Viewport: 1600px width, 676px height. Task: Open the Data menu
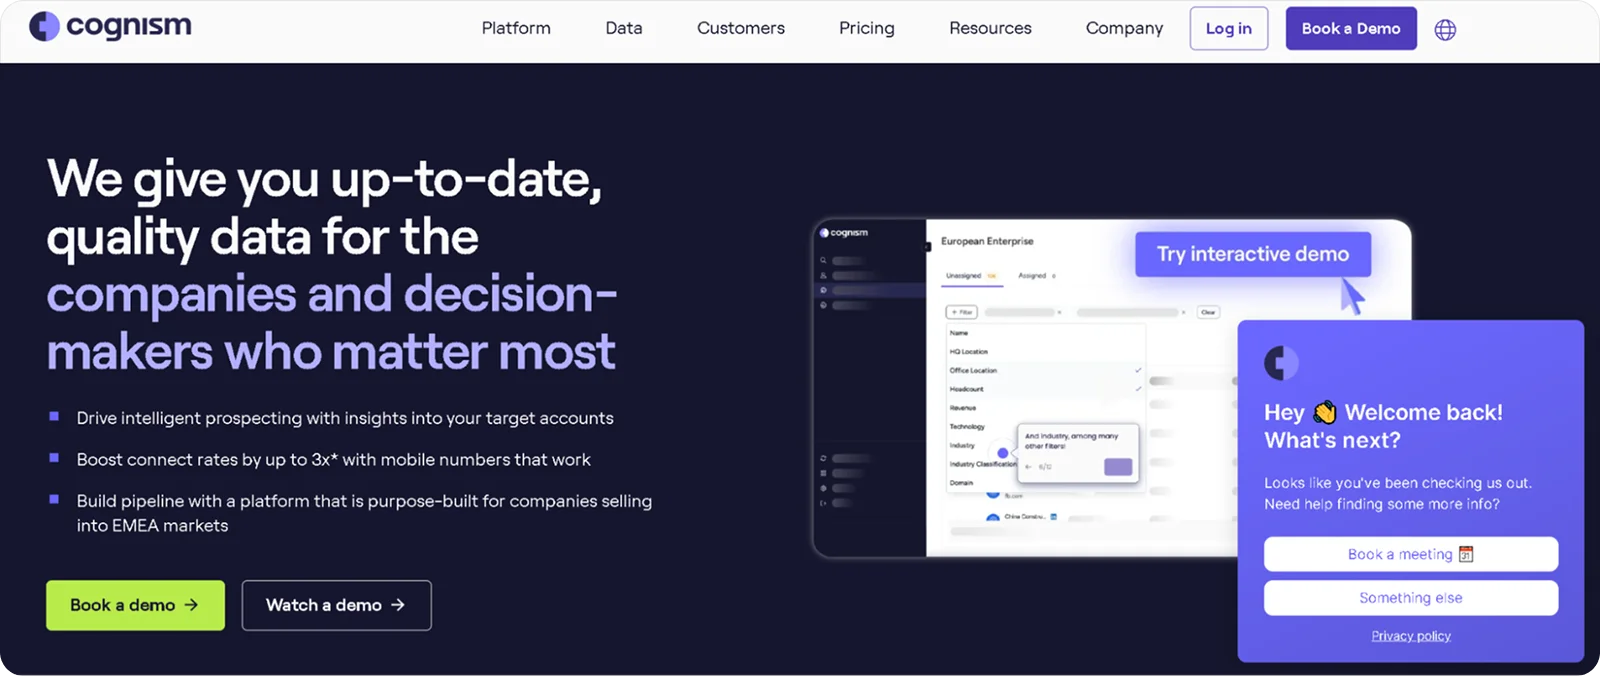(624, 28)
